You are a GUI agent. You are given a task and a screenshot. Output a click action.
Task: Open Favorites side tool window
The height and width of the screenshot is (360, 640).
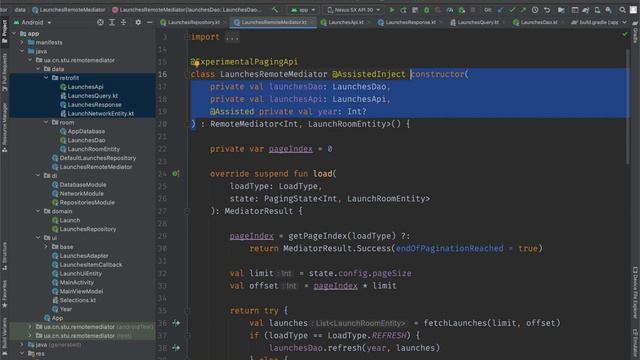tap(4, 294)
